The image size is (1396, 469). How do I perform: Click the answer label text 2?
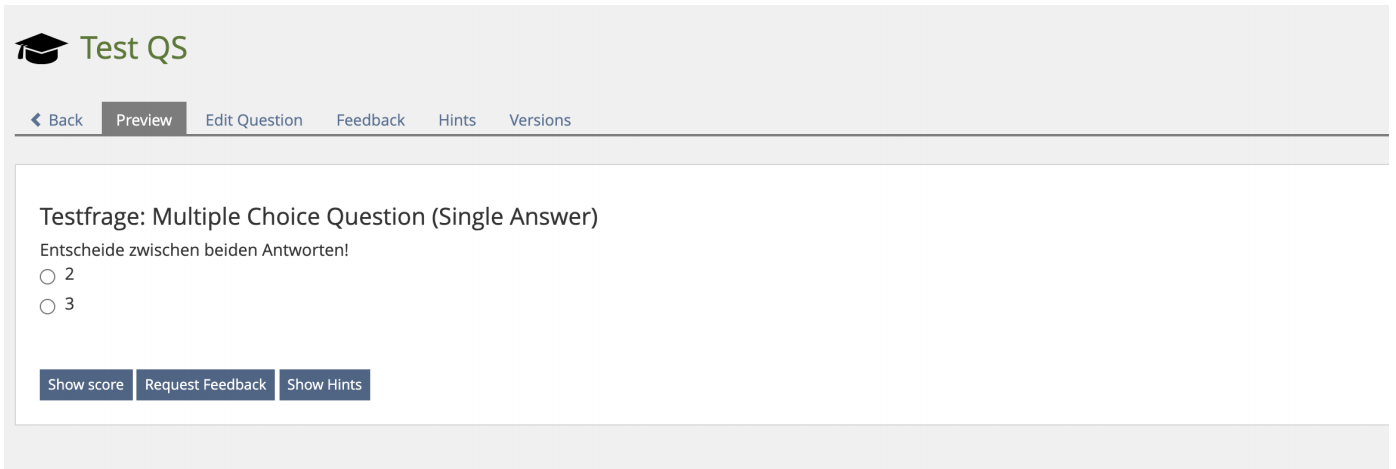pos(69,275)
